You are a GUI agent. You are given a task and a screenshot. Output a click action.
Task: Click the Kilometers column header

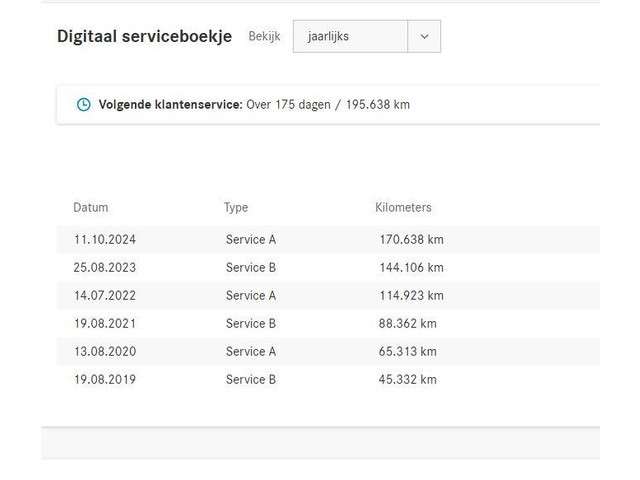click(x=403, y=208)
